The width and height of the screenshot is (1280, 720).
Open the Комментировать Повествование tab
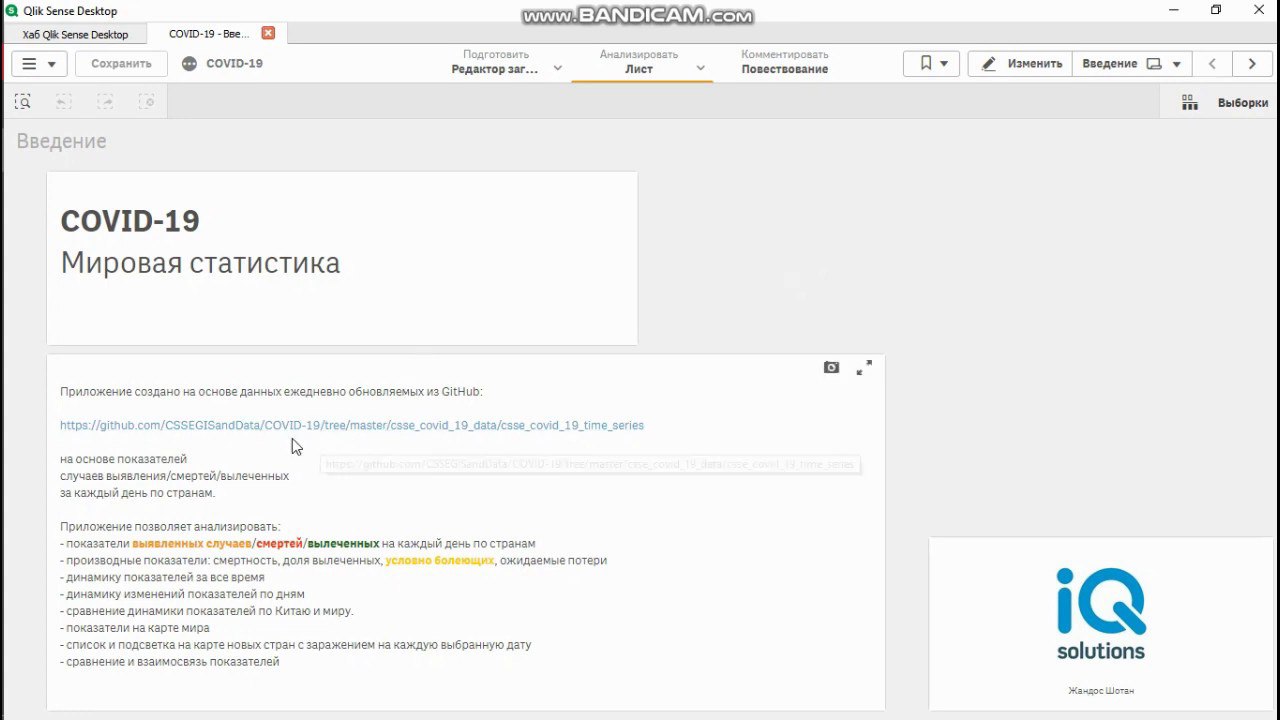coord(785,62)
